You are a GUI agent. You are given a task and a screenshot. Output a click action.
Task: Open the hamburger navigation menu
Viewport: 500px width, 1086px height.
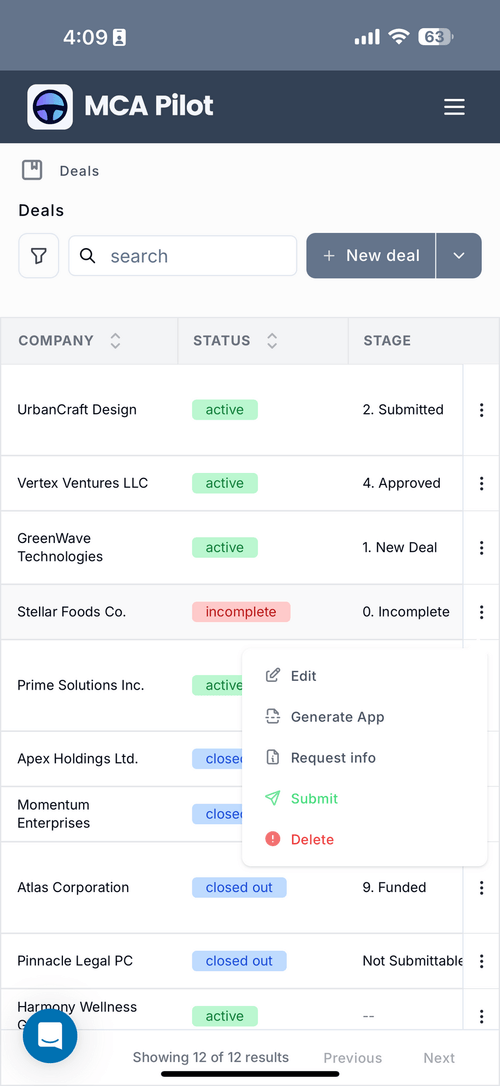click(x=454, y=107)
